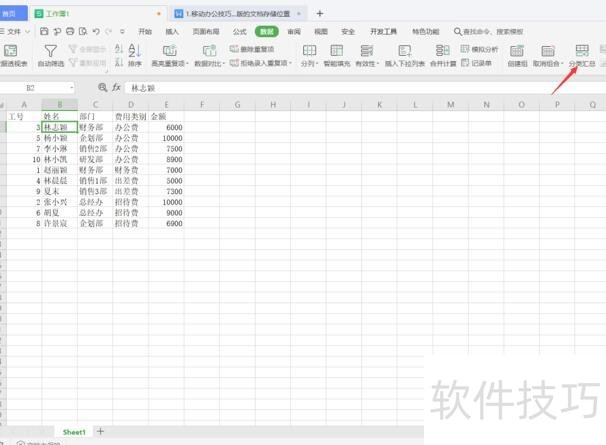Expand the 文件 menu arrow

pos(27,32)
